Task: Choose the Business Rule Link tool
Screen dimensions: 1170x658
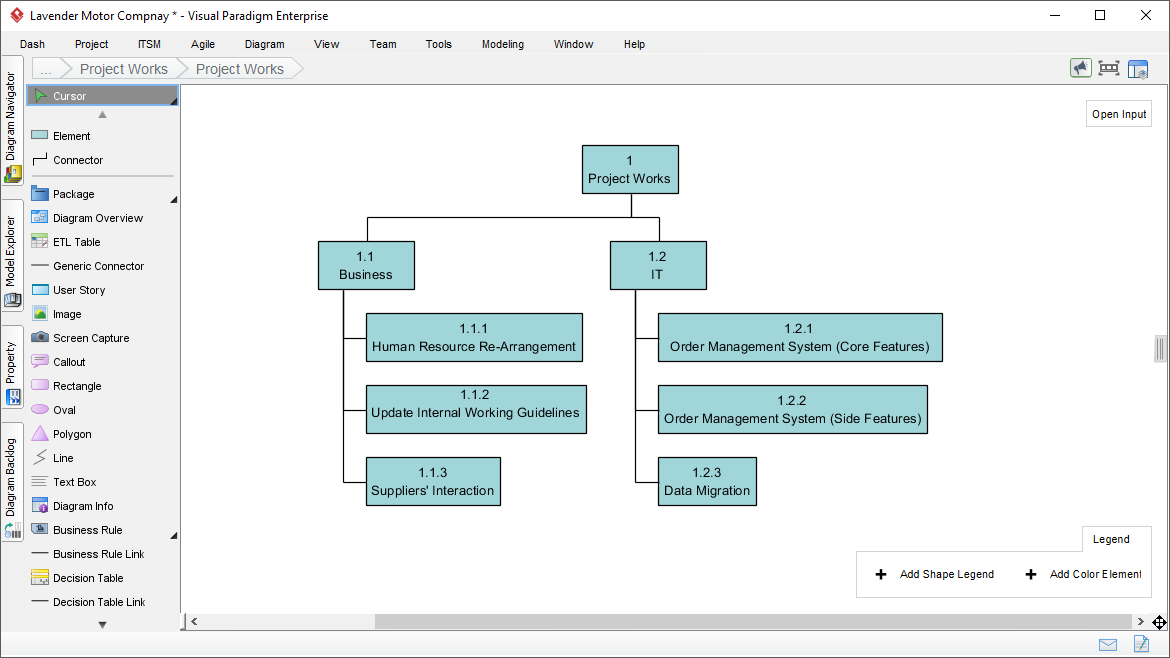Action: pyautogui.click(x=102, y=554)
